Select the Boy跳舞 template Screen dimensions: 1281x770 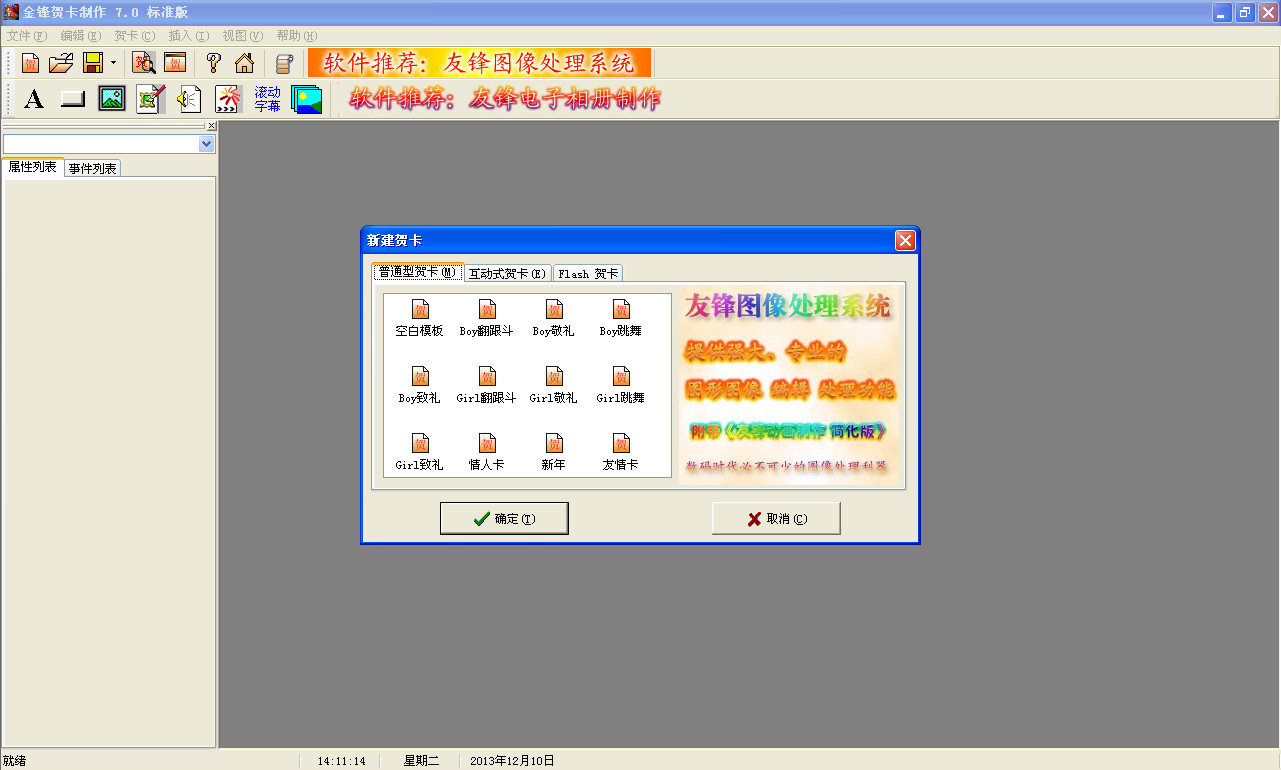(x=621, y=318)
